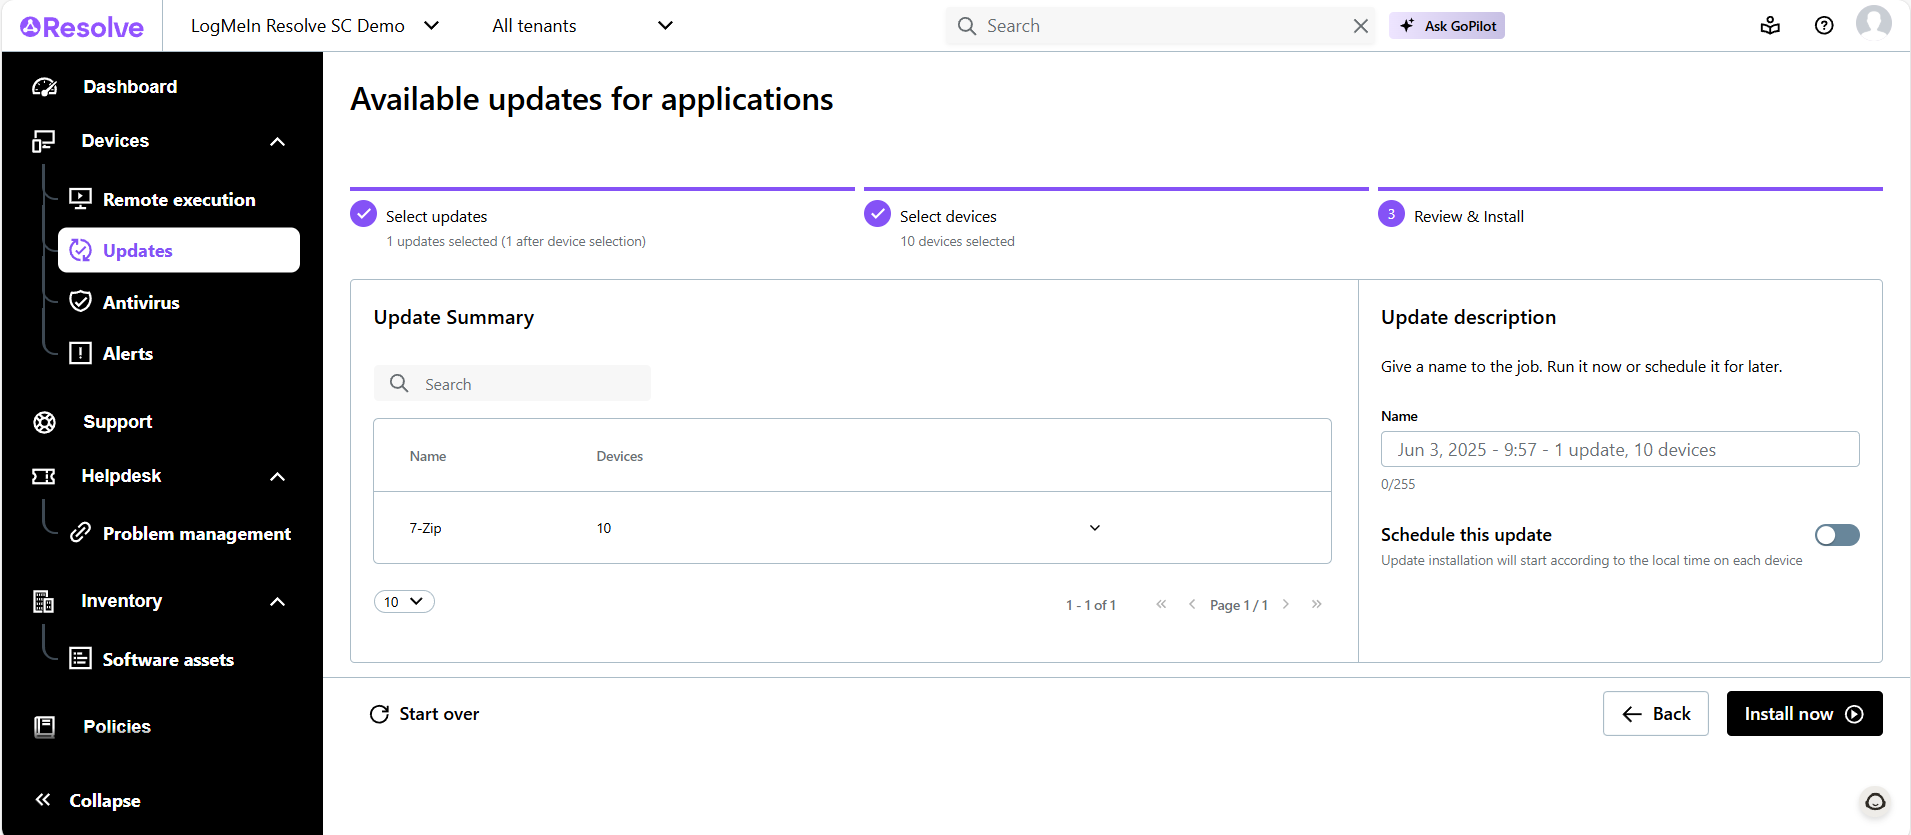Return to the Select updates step
This screenshot has height=835, width=1911.
click(x=436, y=216)
